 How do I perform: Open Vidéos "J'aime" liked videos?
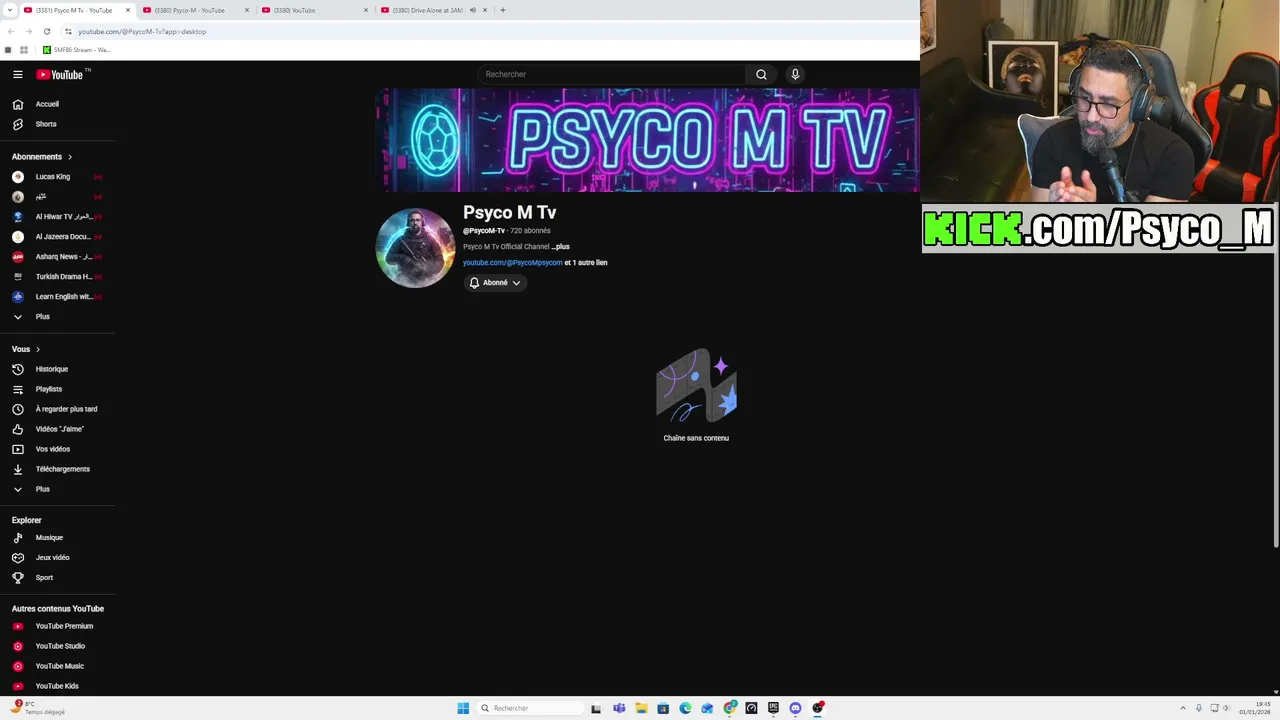click(x=58, y=429)
